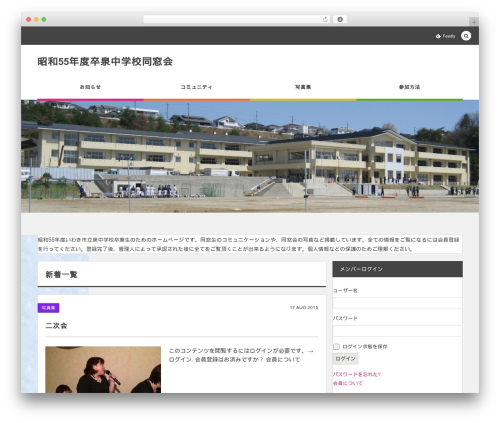Image resolution: width=500 pixels, height=423 pixels.
Task: Click the メンバーログイン widget header
Action: (397, 269)
